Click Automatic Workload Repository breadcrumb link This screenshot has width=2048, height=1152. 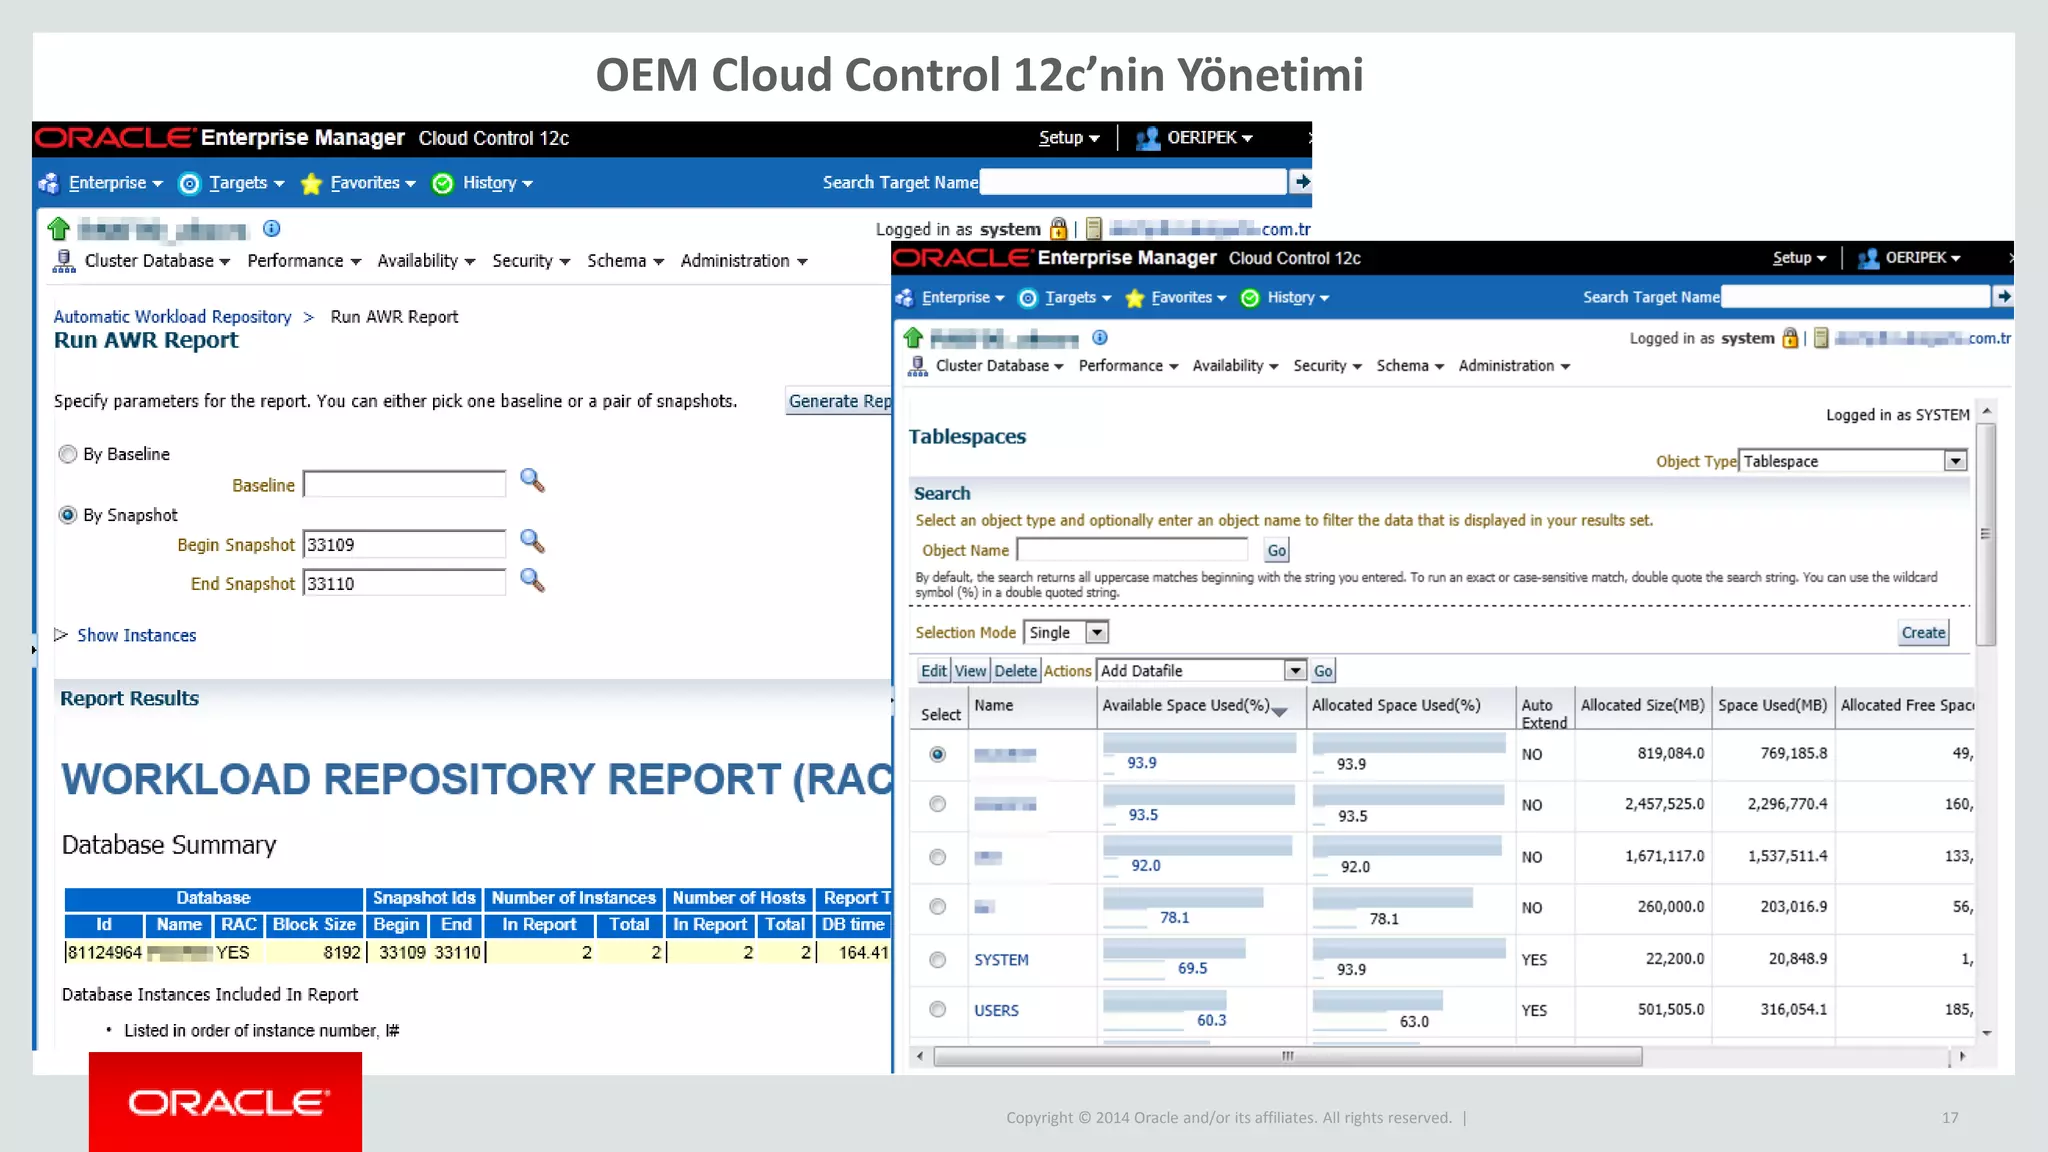point(172,317)
